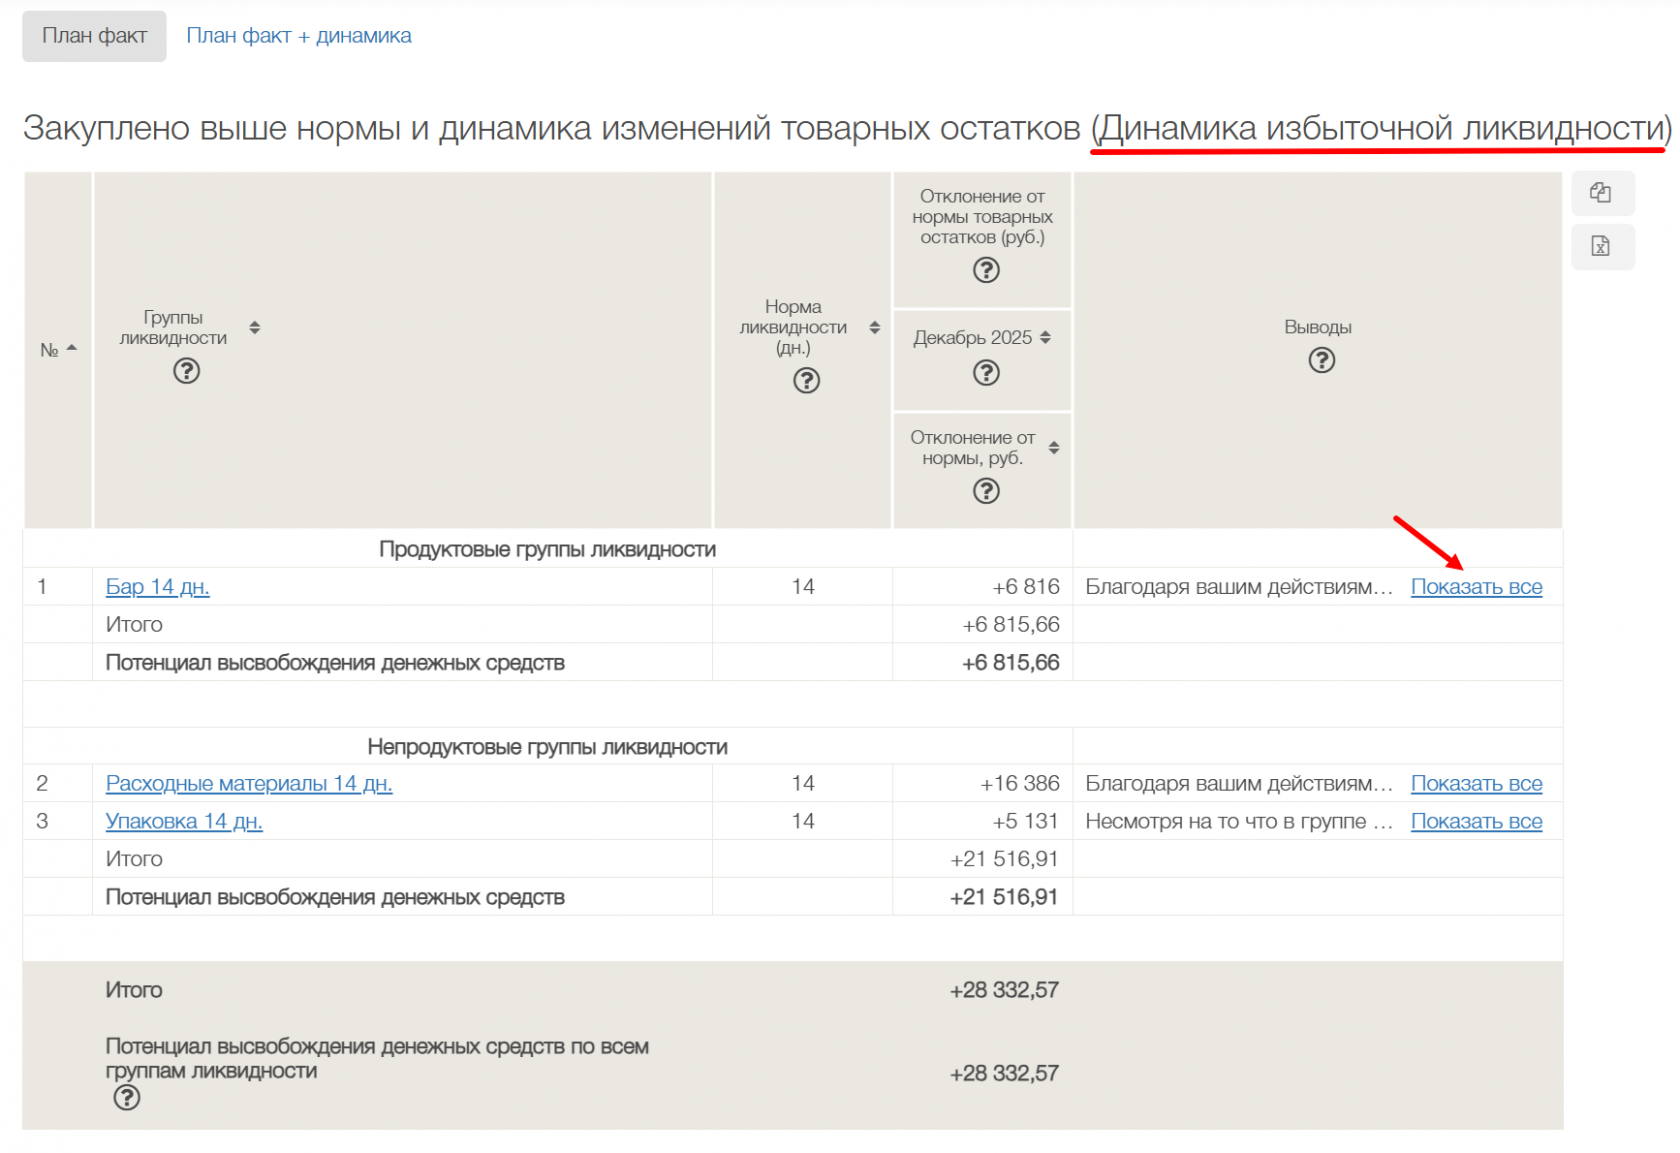The image size is (1680, 1153).
Task: Export table to Excel icon
Action: click(x=1601, y=247)
